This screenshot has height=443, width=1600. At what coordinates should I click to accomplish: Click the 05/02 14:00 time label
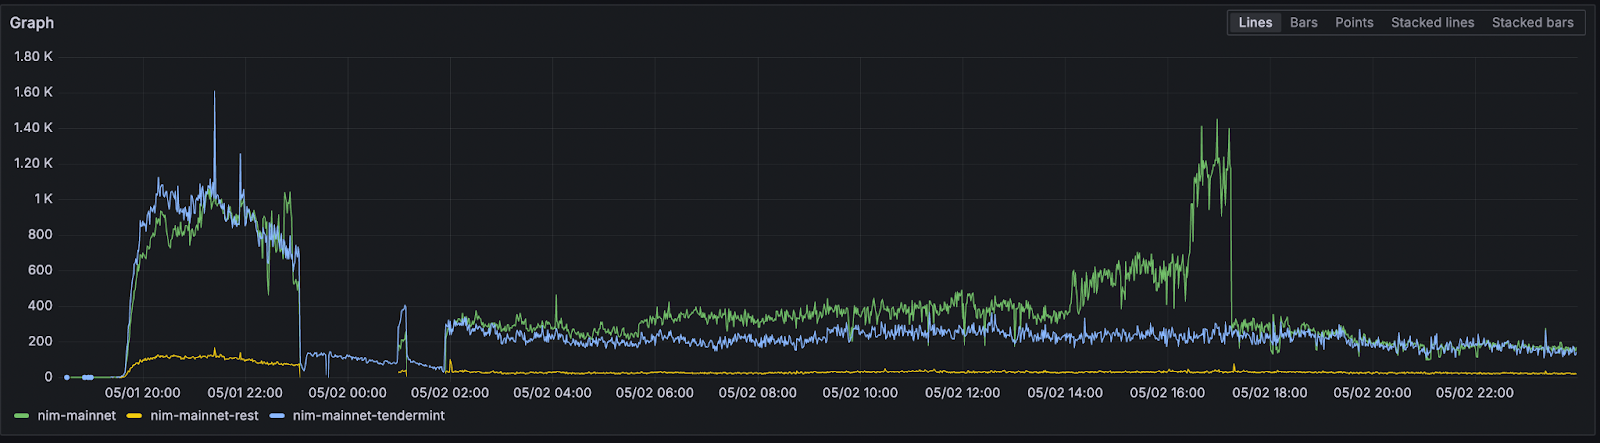pyautogui.click(x=1065, y=393)
